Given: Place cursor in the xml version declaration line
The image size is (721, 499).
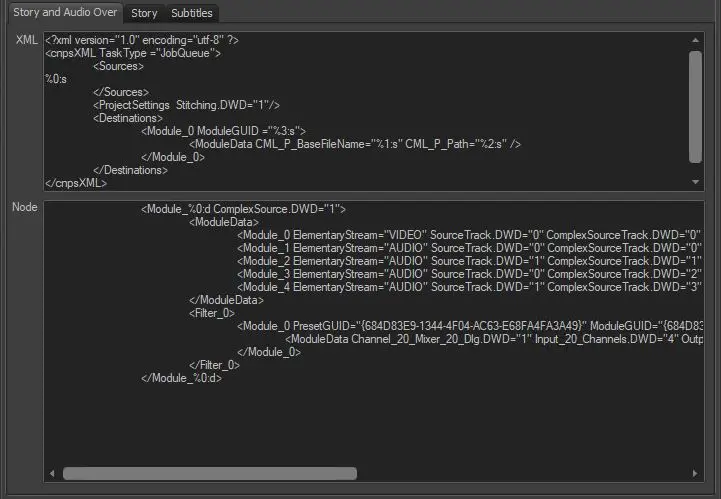Looking at the screenshot, I should click(x=141, y=39).
